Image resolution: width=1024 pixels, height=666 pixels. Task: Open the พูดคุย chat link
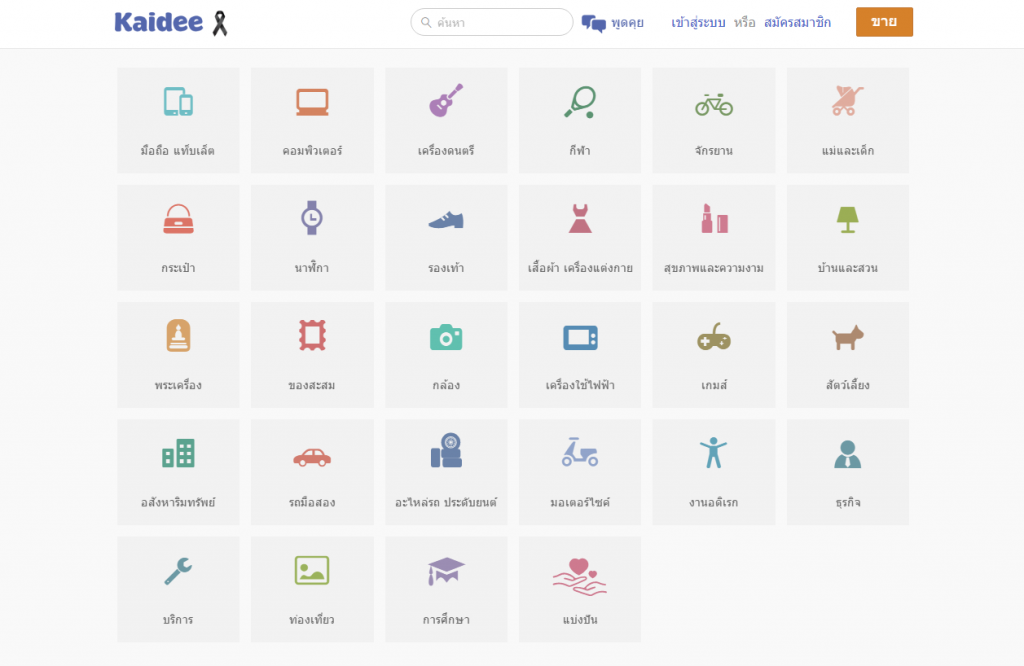point(613,23)
